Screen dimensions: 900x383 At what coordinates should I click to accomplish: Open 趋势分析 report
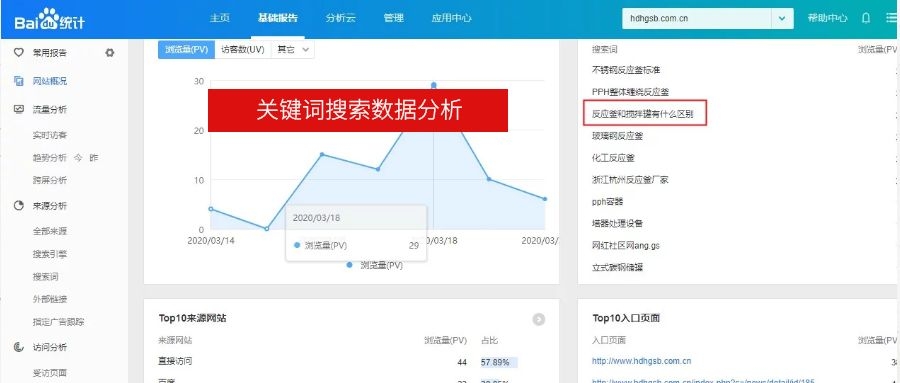point(49,157)
